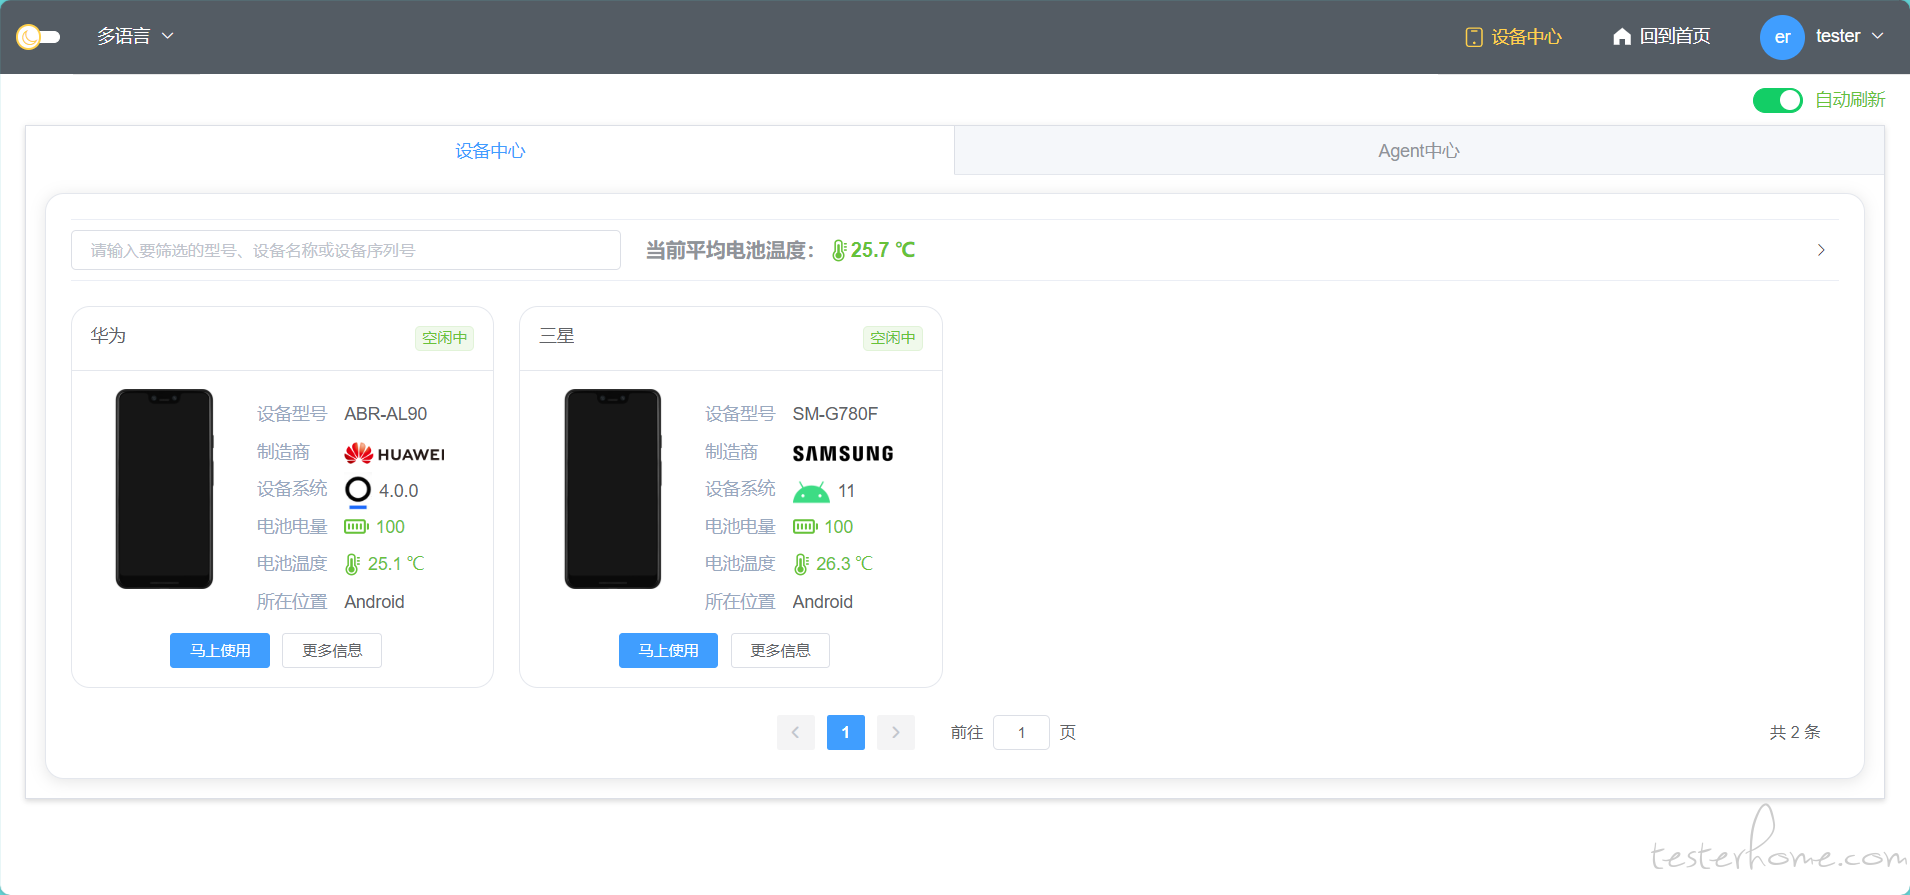This screenshot has width=1910, height=895.
Task: Click the thermometer icon beside 25.1 ℃
Action: point(352,565)
